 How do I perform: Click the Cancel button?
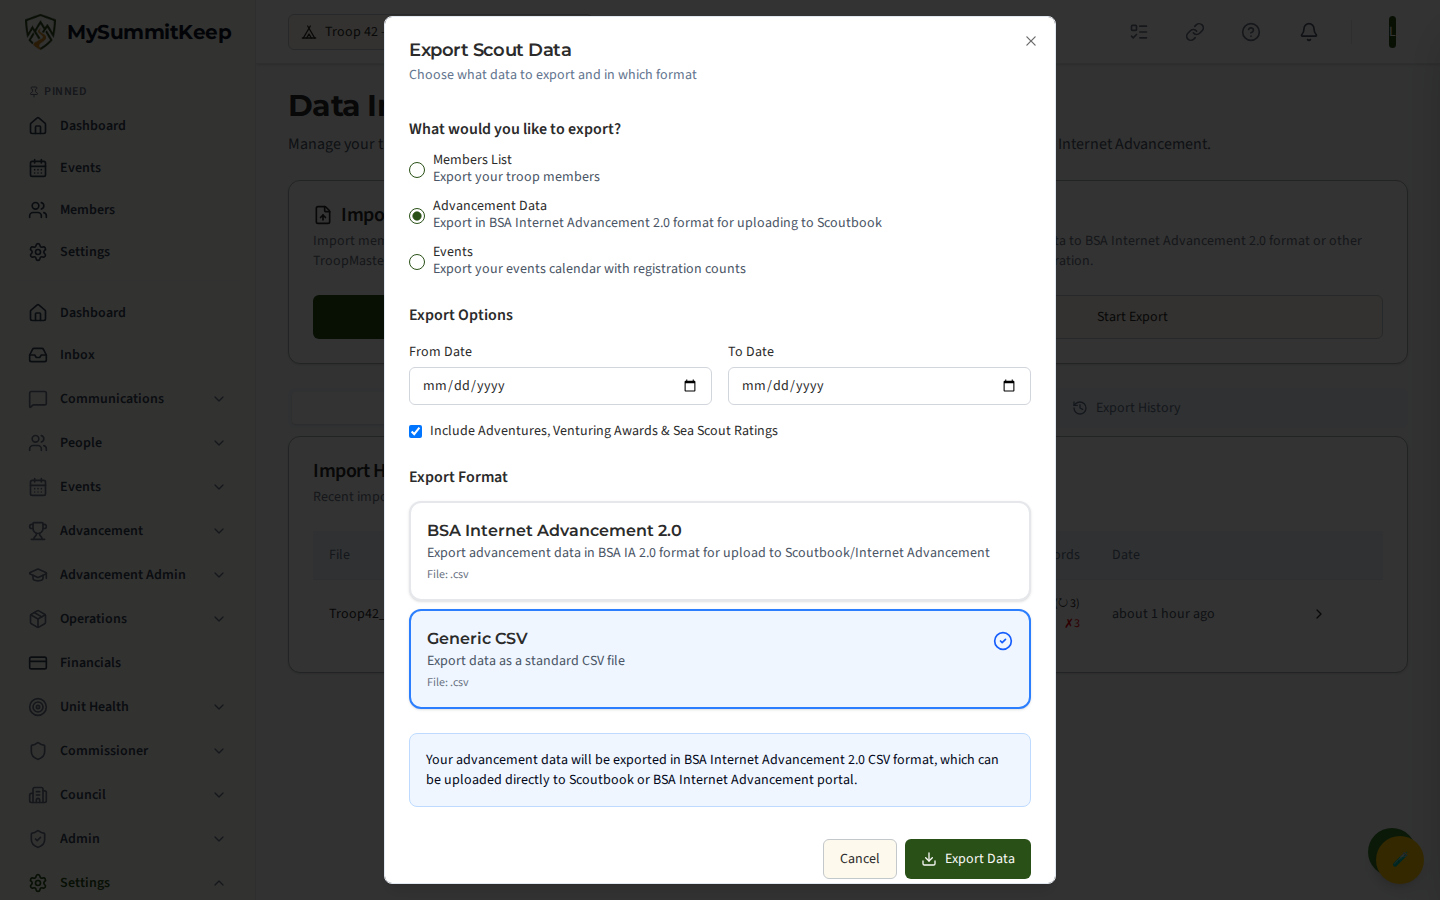coord(860,859)
